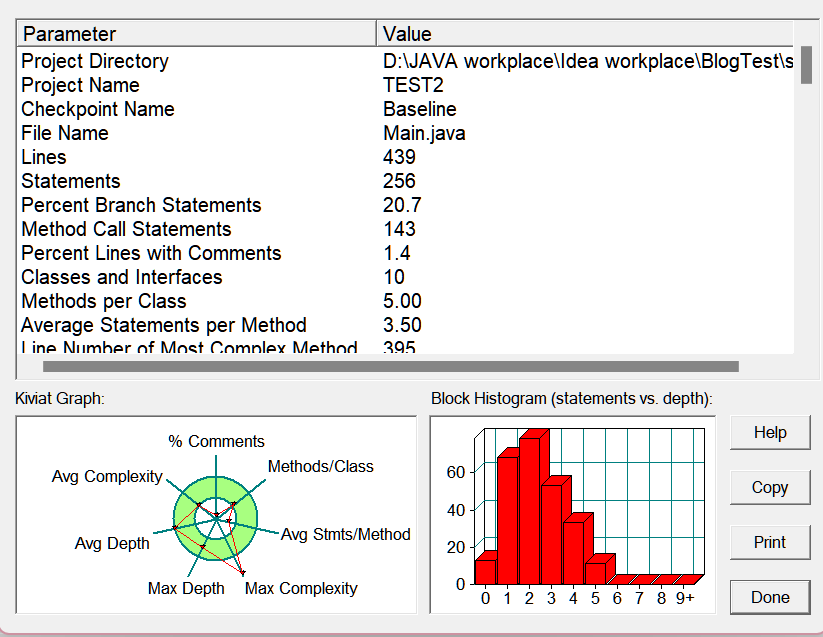Click the Print button
Viewport: 823px width, 637px height.
(x=770, y=542)
